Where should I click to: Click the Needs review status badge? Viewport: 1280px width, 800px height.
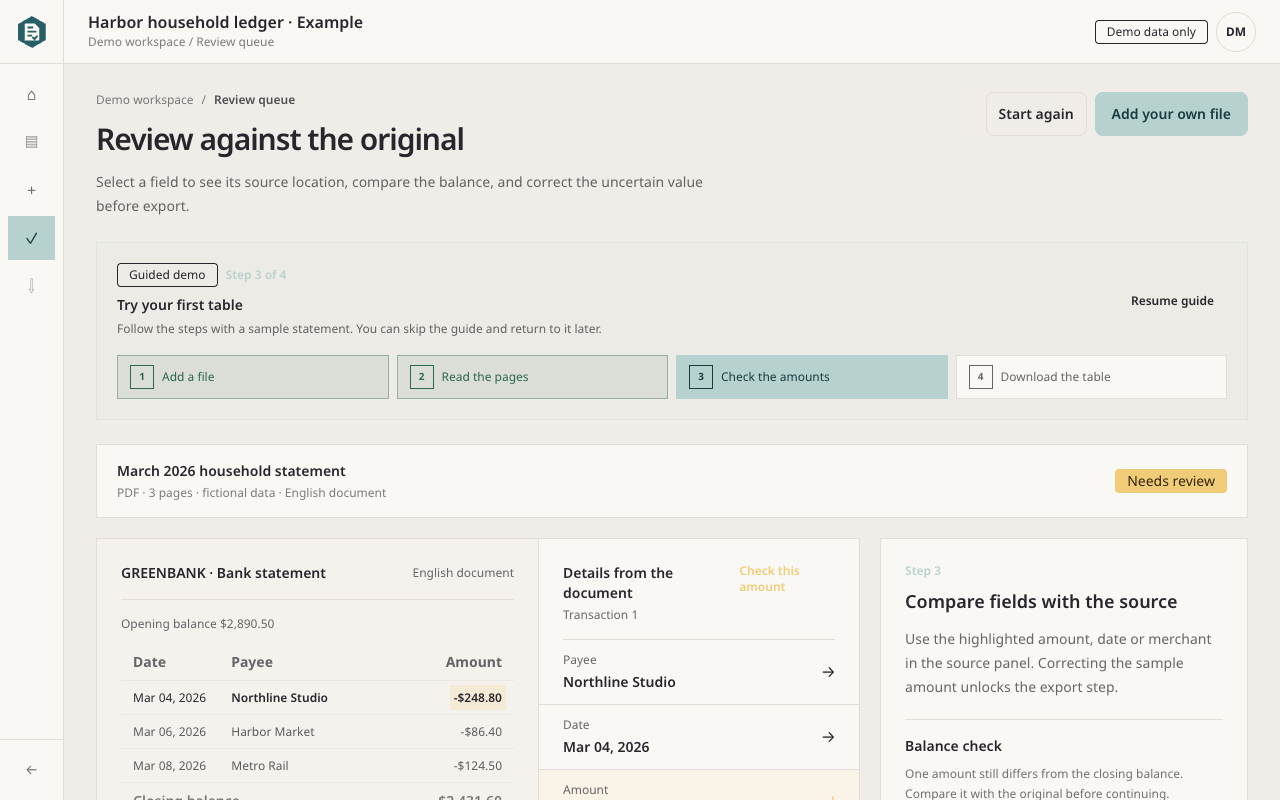click(x=1171, y=481)
